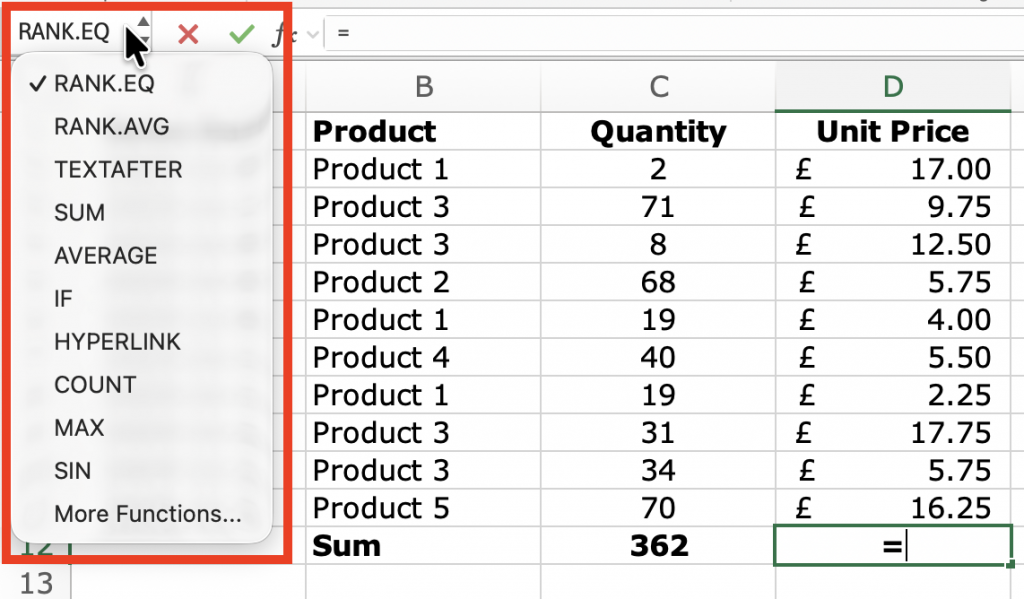
Task: Pick TEXTAFTER from the function list
Action: (x=118, y=170)
